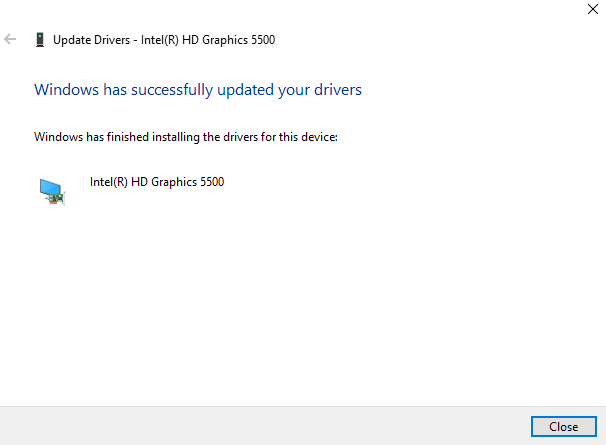The width and height of the screenshot is (606, 445).
Task: Select the Intel(R) HD Graphics 5500 device name
Action: [x=157, y=183]
